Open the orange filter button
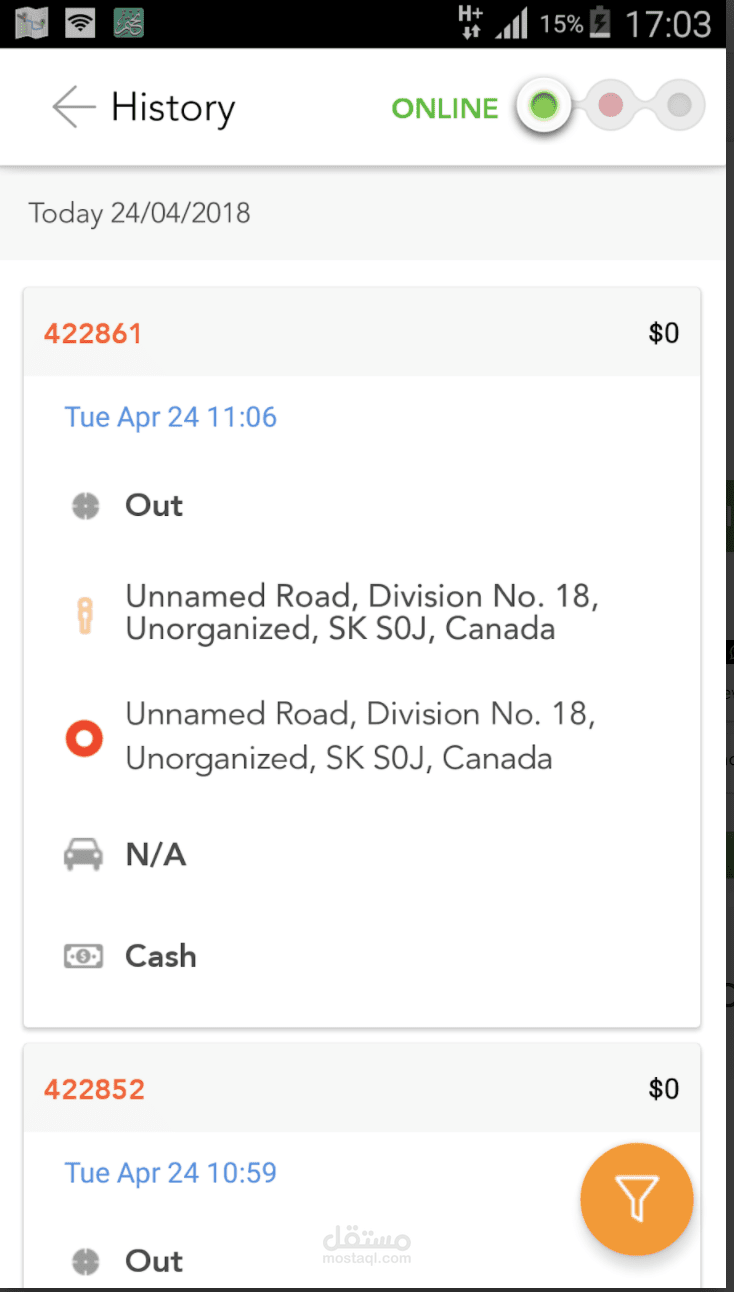The image size is (734, 1292). [636, 1198]
